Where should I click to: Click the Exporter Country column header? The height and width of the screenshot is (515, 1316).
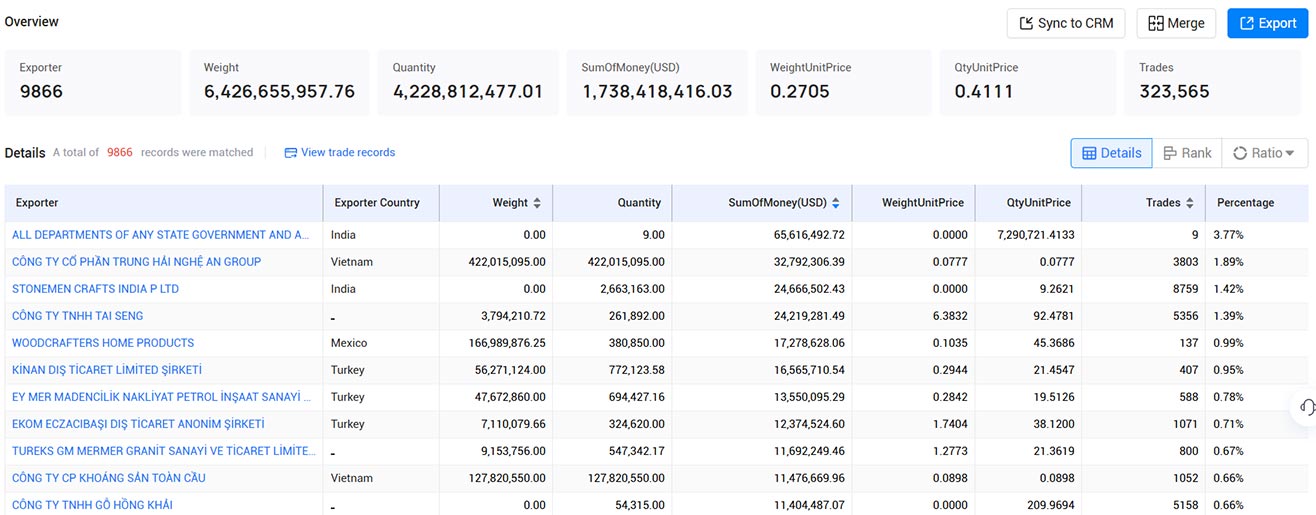point(381,203)
